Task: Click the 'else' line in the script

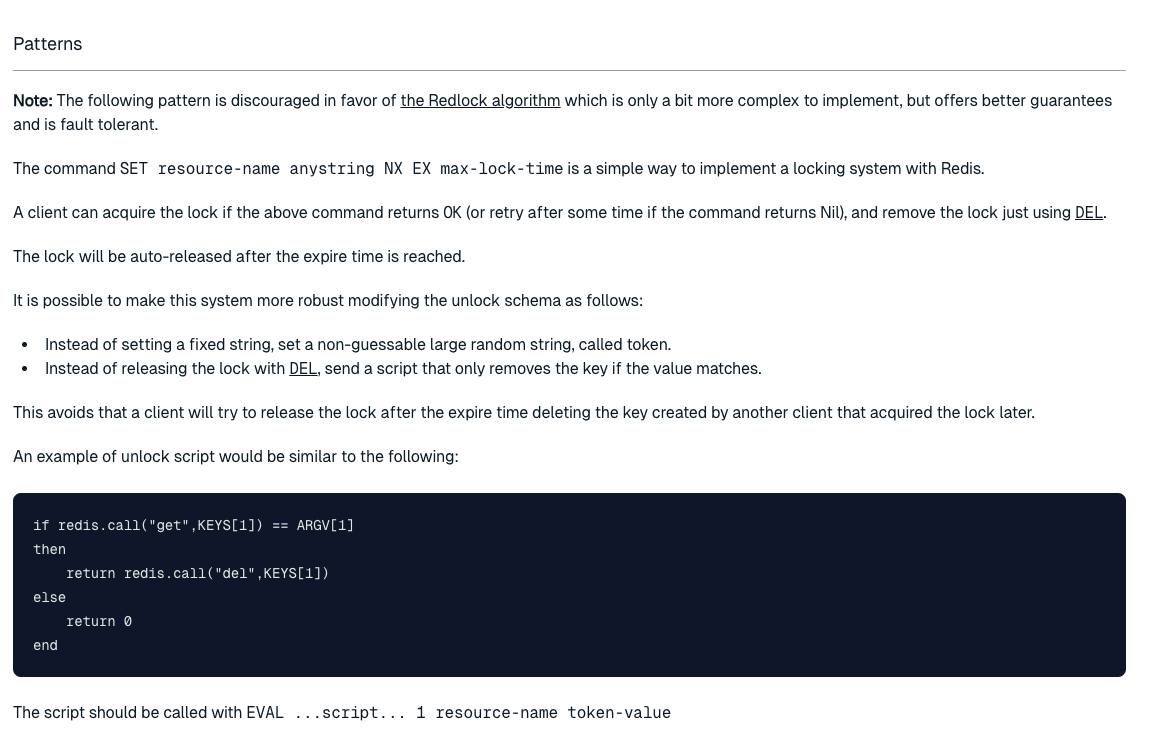Action: (x=49, y=597)
